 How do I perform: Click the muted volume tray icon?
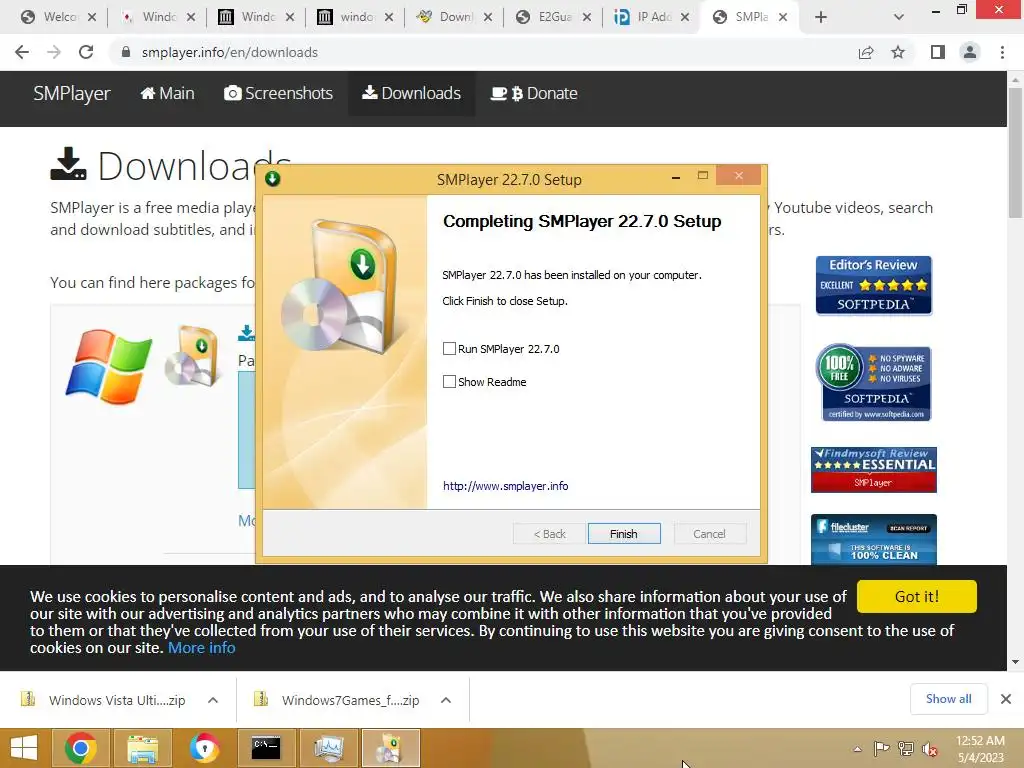click(930, 749)
